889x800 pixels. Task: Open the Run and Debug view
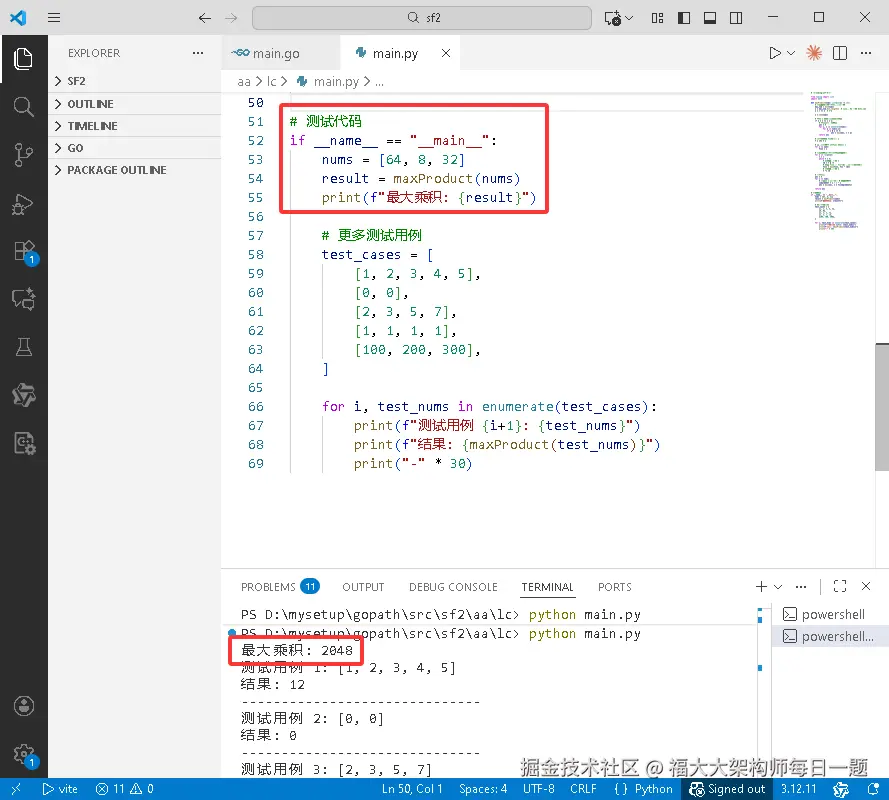[23, 204]
